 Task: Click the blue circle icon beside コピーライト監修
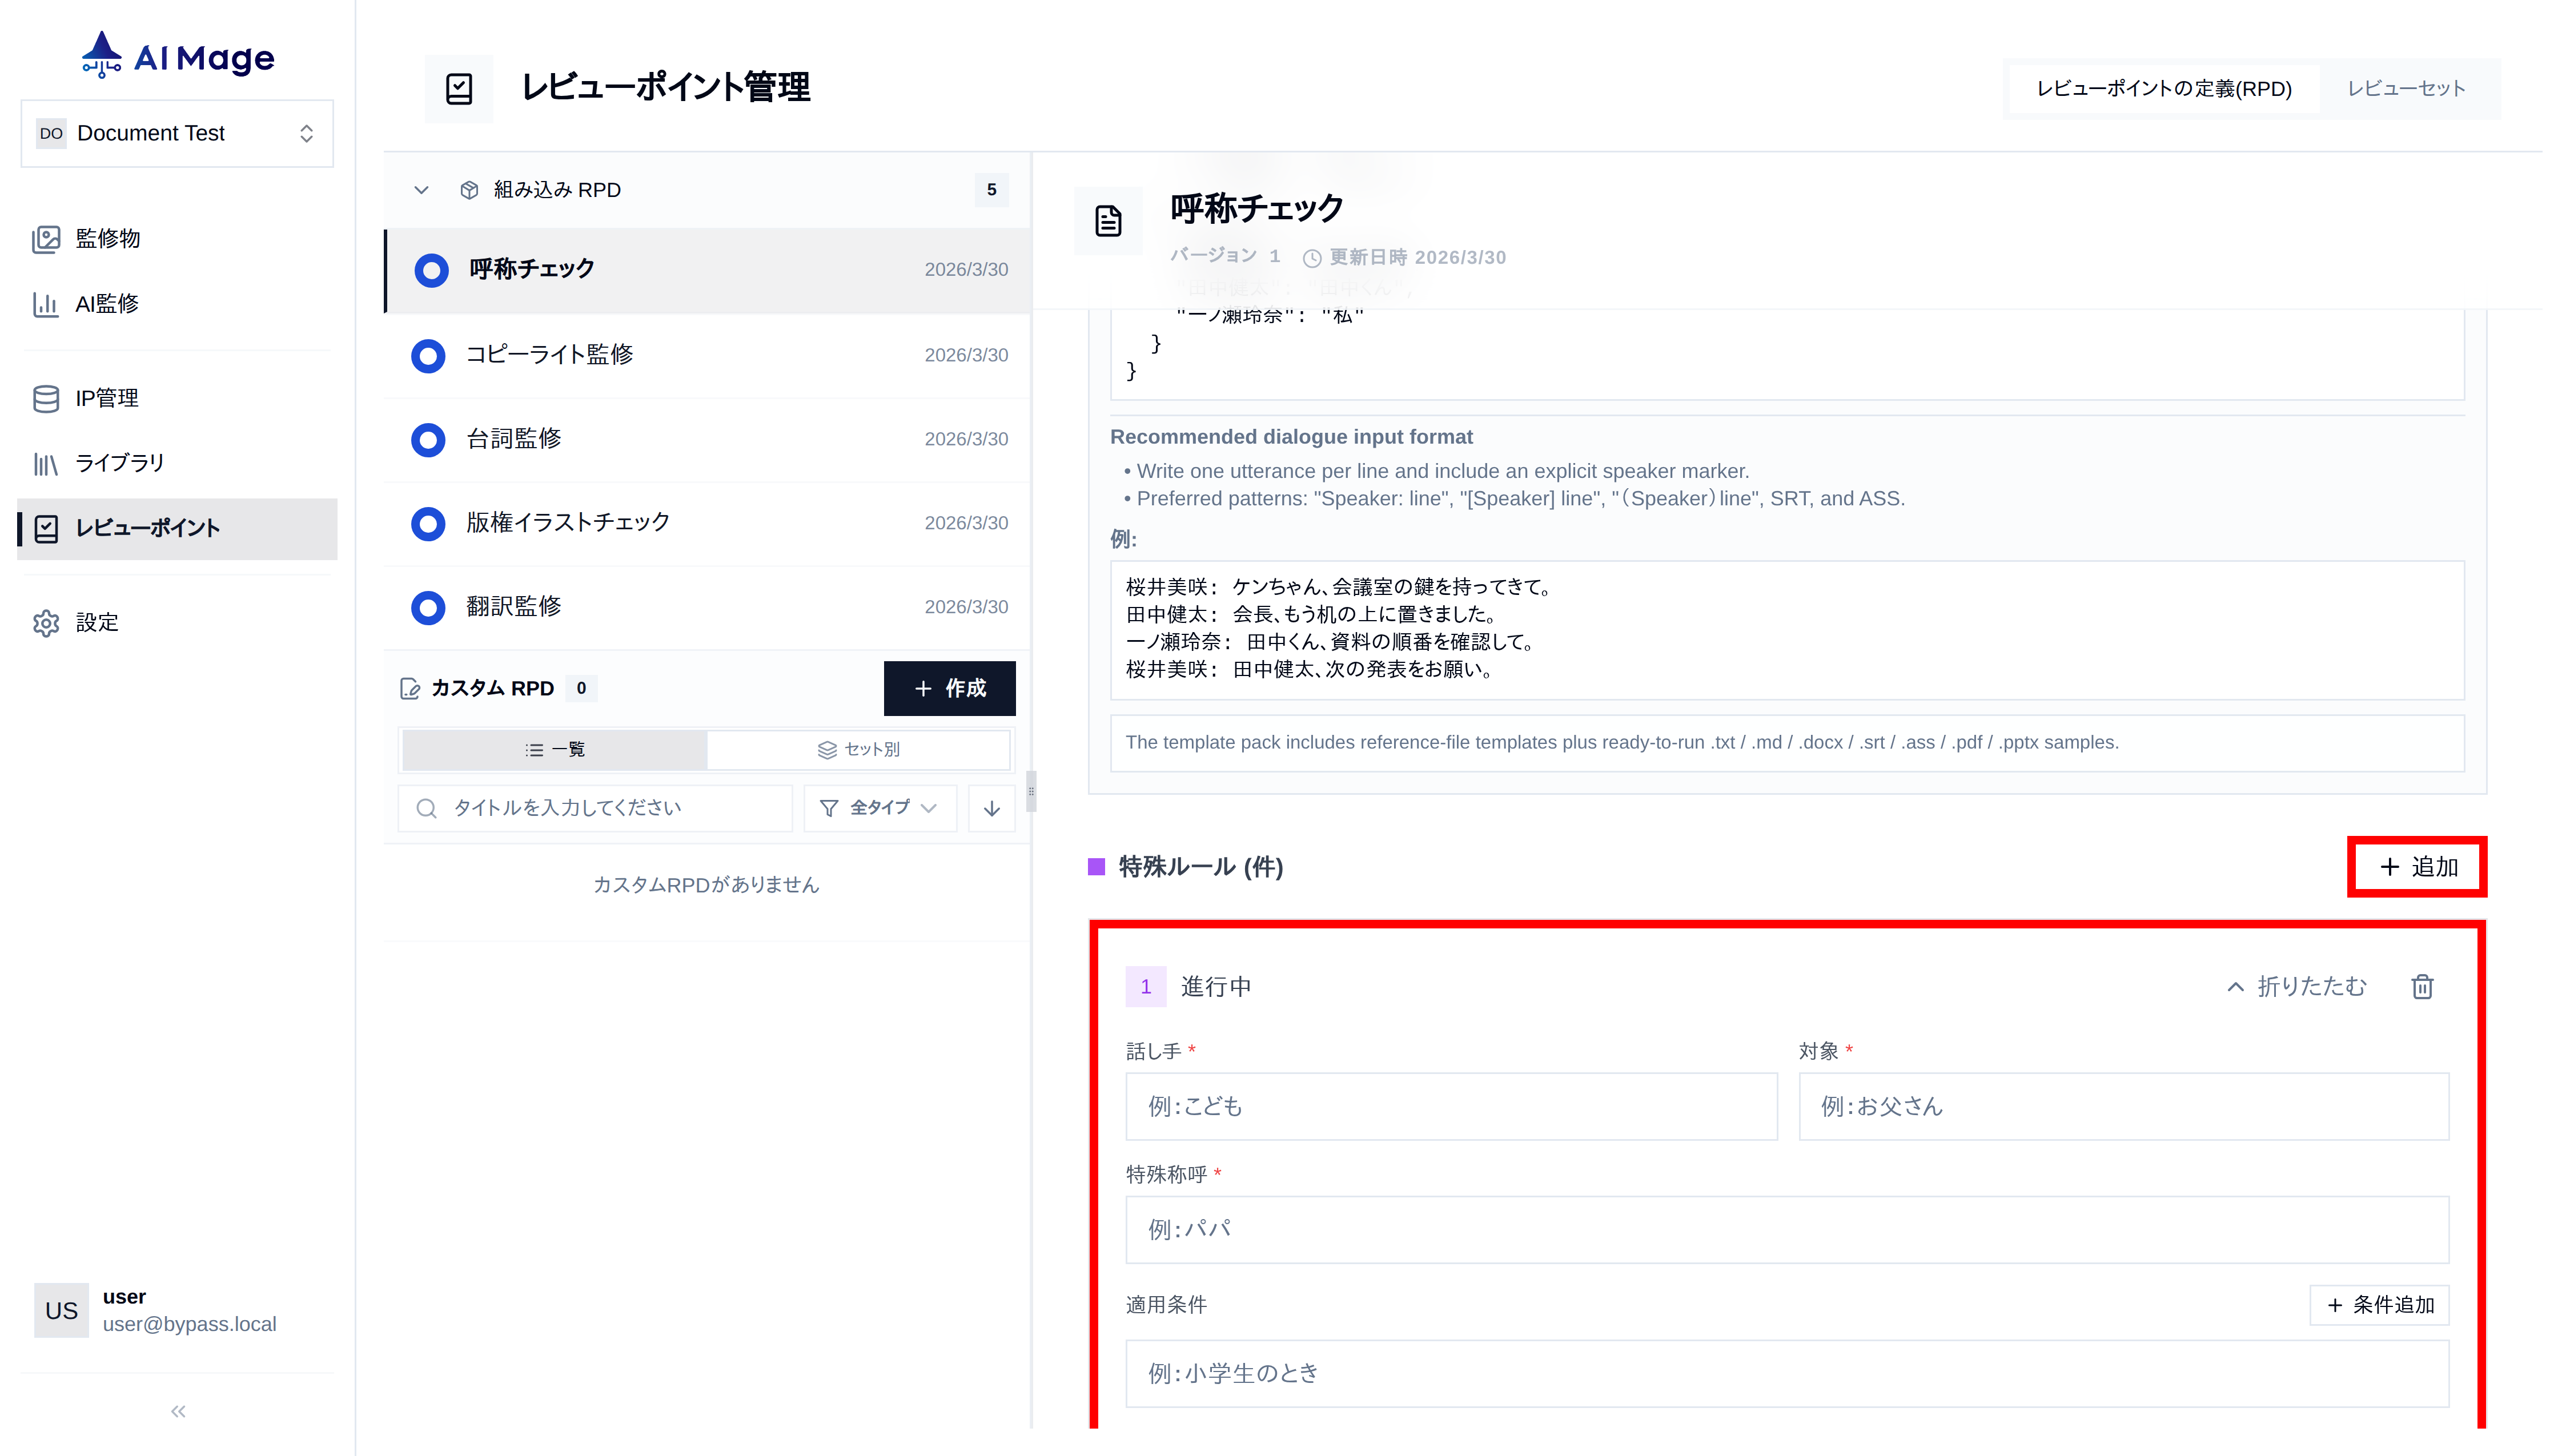pyautogui.click(x=428, y=355)
